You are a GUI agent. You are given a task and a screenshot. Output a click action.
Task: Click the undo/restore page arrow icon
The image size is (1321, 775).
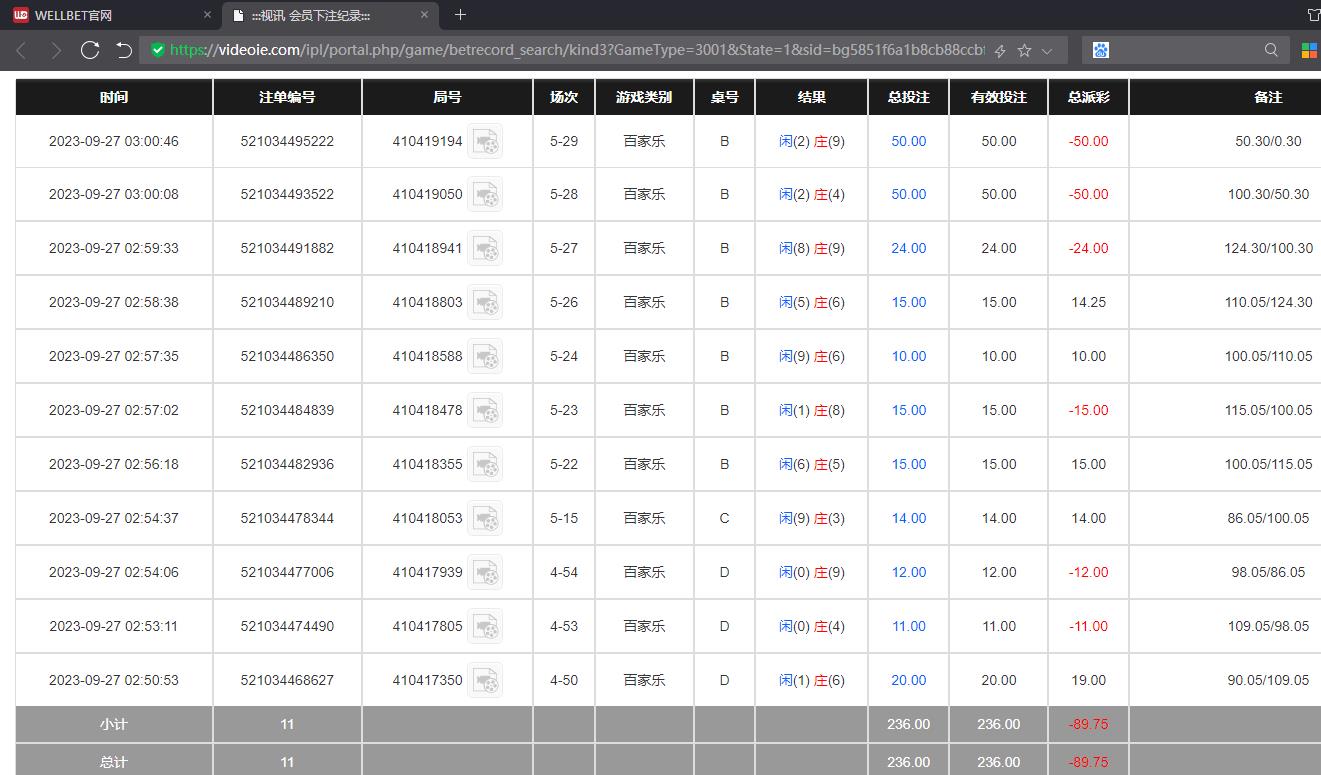point(123,50)
